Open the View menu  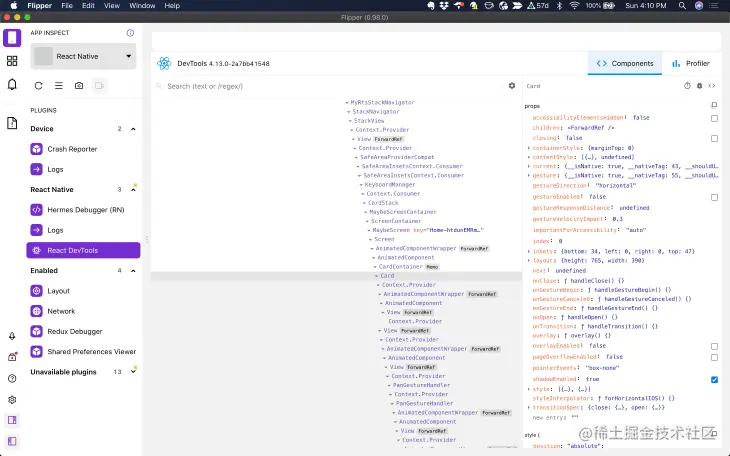pyautogui.click(x=112, y=6)
